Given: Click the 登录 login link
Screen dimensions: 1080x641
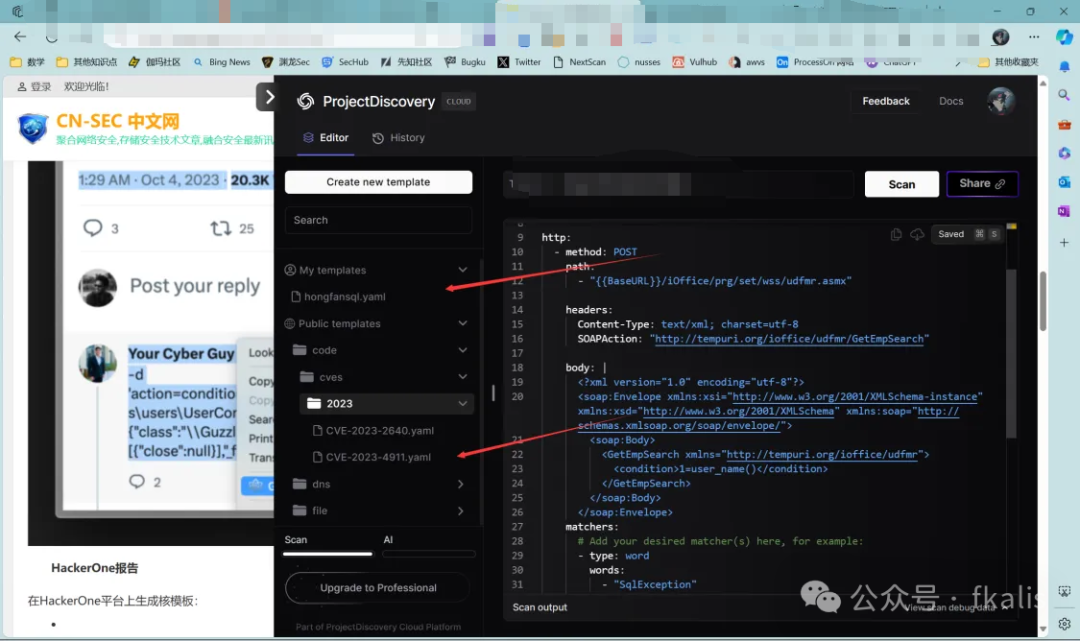Looking at the screenshot, I should tap(35, 87).
